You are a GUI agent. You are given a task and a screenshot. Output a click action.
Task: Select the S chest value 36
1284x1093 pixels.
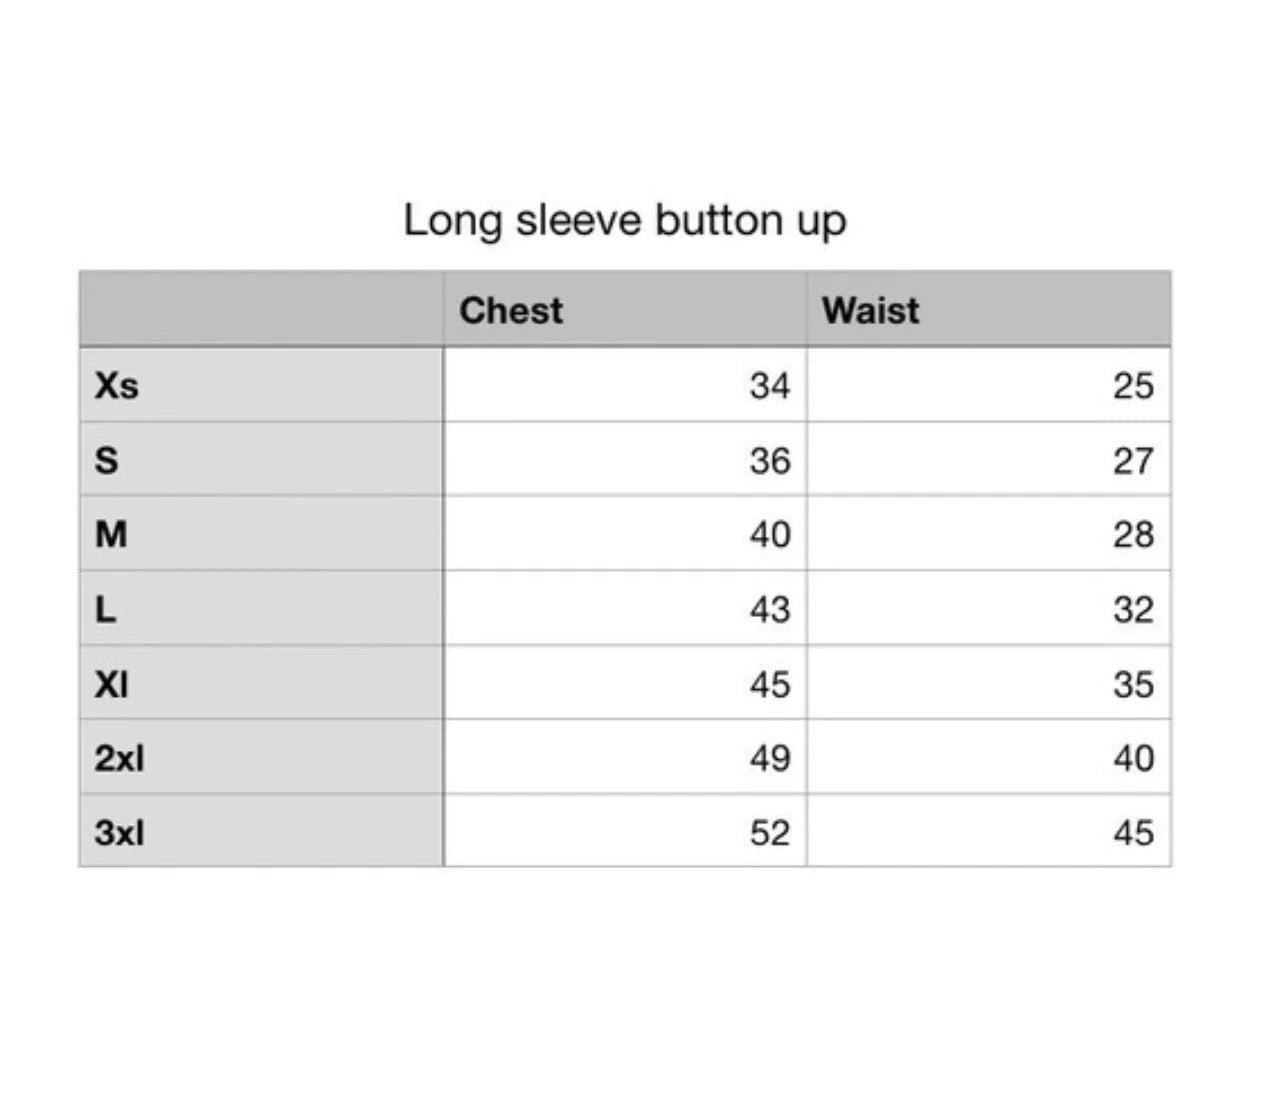tap(769, 461)
